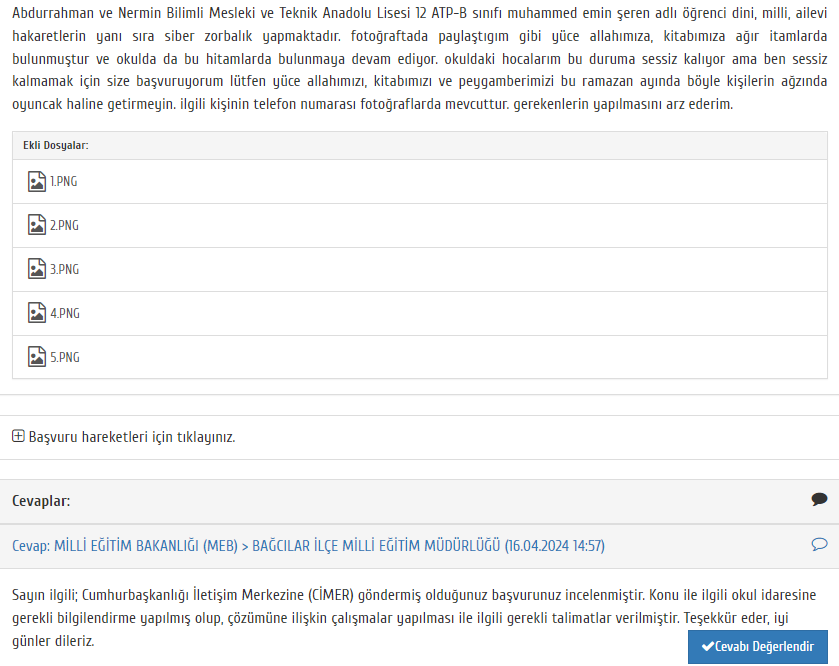This screenshot has width=839, height=666.
Task: Expand the plus box for Başvuru hareketleri
Action: coord(18,437)
